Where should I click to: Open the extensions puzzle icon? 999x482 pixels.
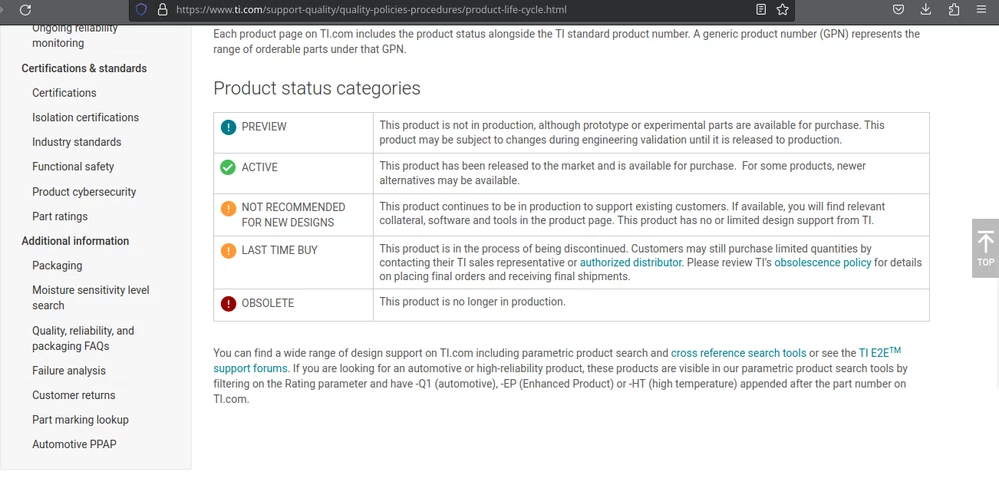click(x=954, y=10)
